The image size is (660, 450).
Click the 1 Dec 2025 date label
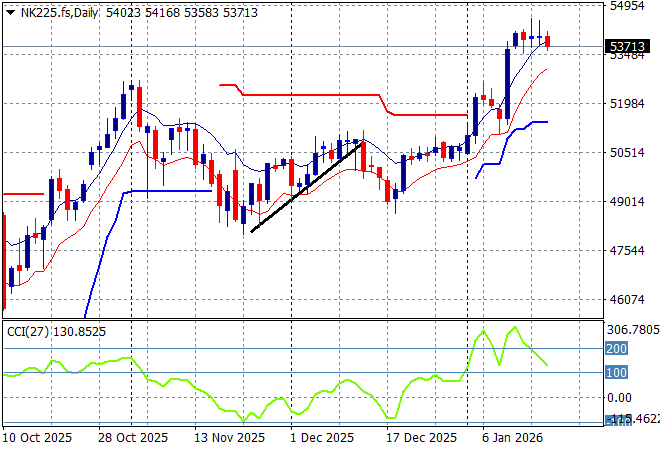point(321,438)
